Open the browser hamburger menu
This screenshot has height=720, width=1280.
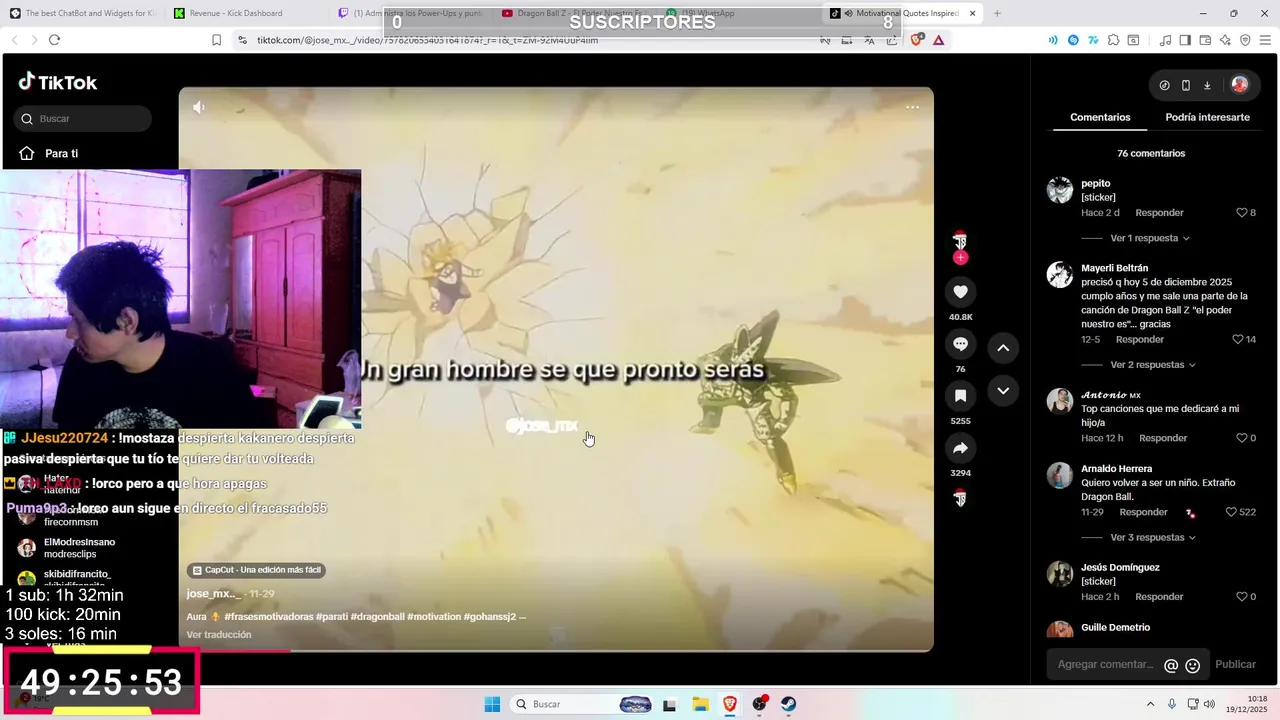point(1264,40)
